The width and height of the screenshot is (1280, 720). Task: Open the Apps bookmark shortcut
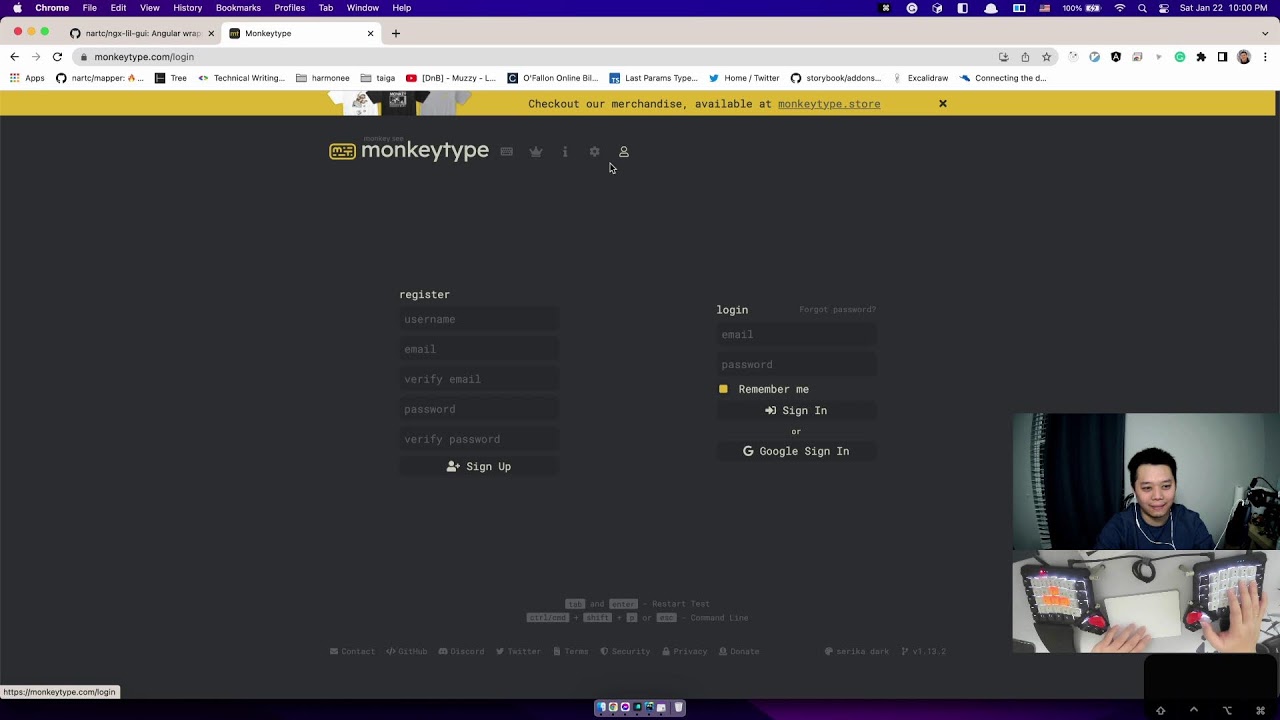[27, 78]
